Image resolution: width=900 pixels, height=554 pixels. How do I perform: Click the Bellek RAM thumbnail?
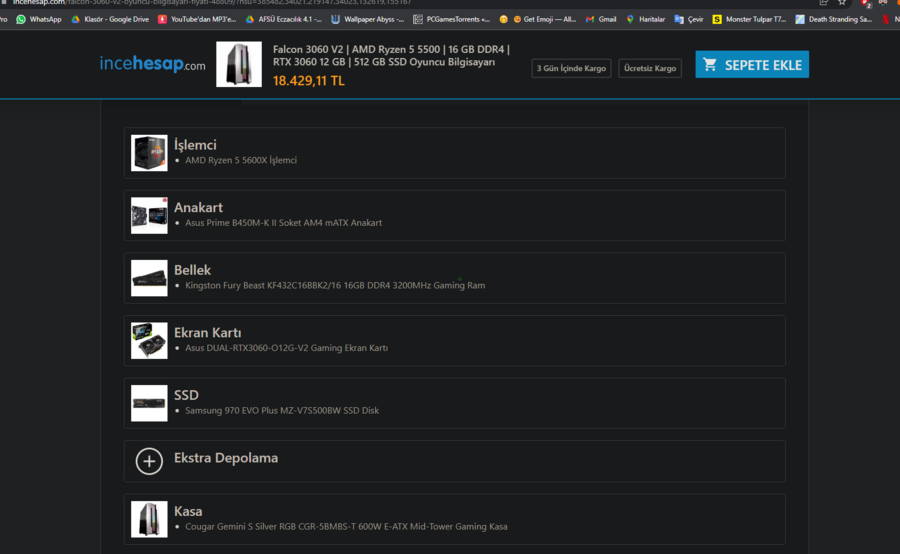pyautogui.click(x=149, y=278)
